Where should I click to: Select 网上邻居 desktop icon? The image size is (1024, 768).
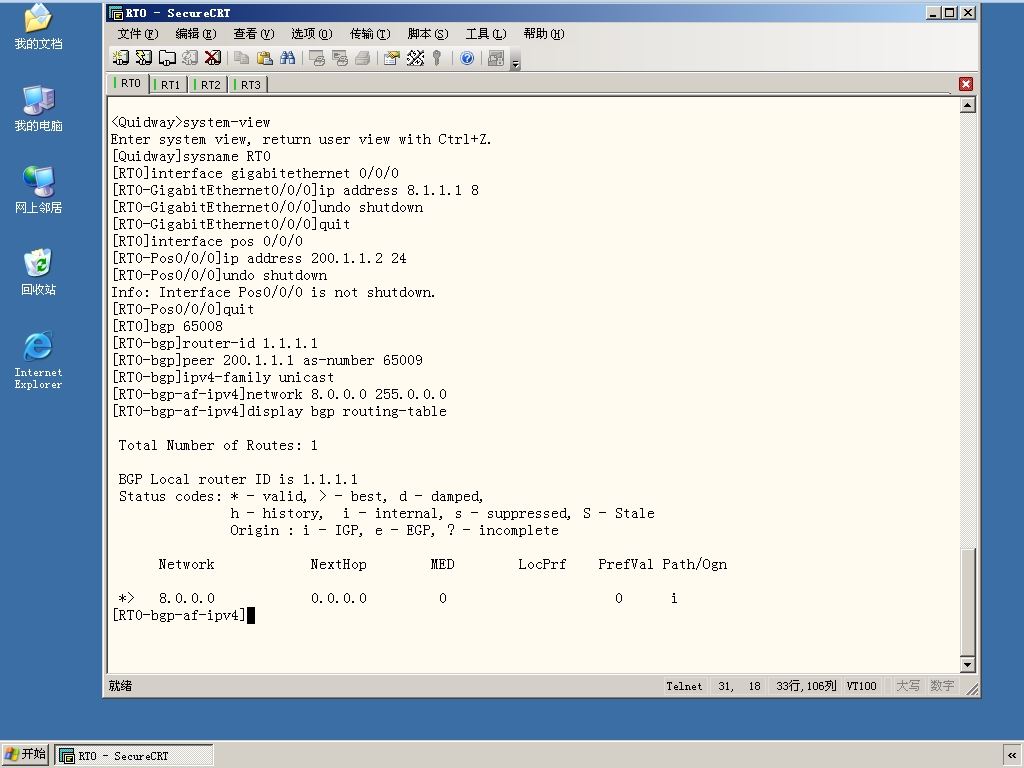pos(39,190)
